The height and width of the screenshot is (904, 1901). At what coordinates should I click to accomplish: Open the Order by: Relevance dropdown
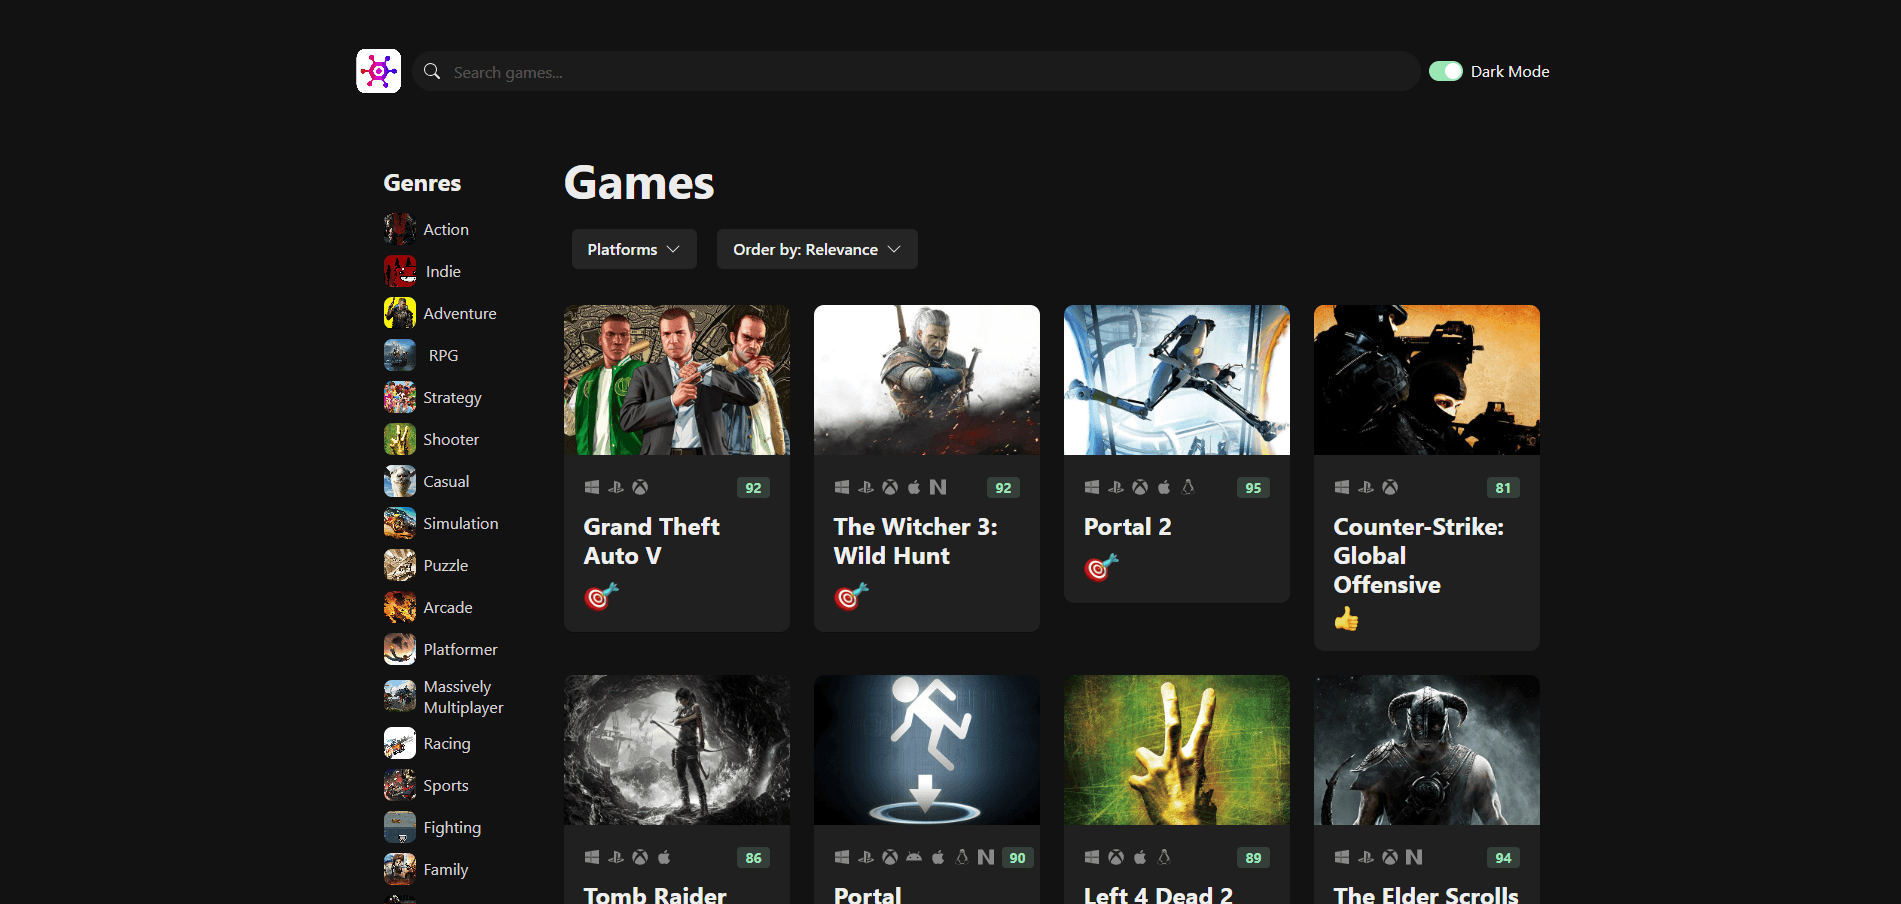817,249
